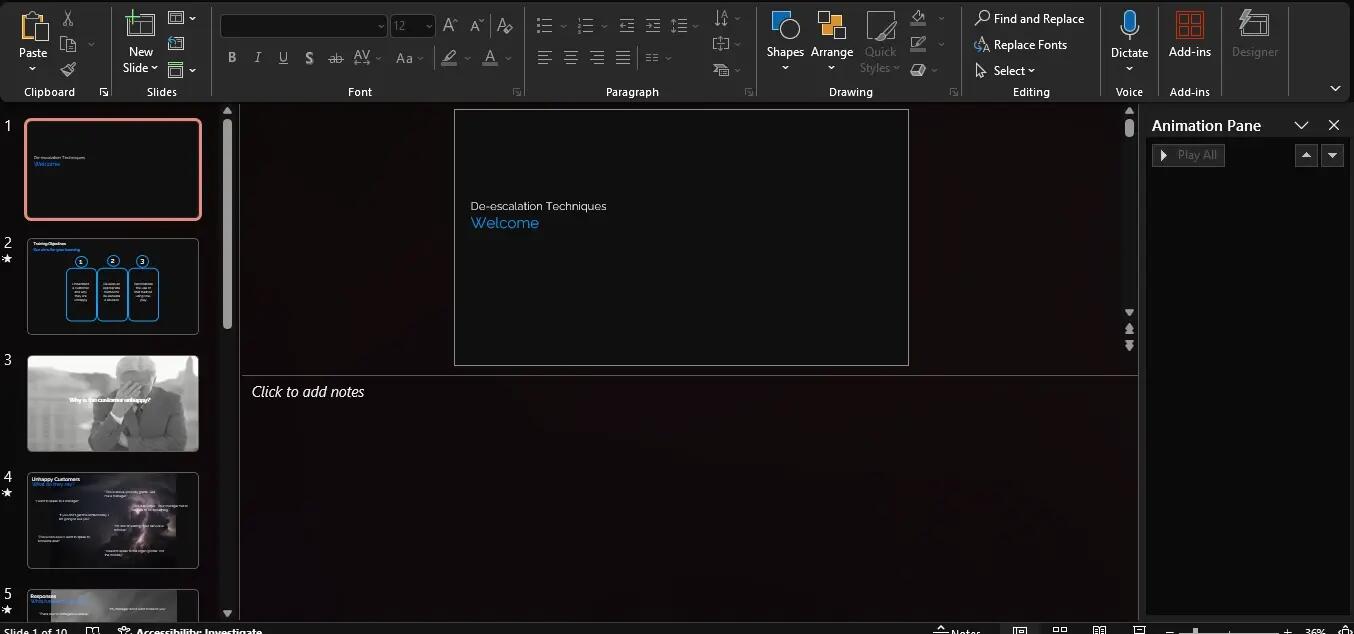Reset the slide with Reset icon
This screenshot has width=1354, height=634.
177,44
